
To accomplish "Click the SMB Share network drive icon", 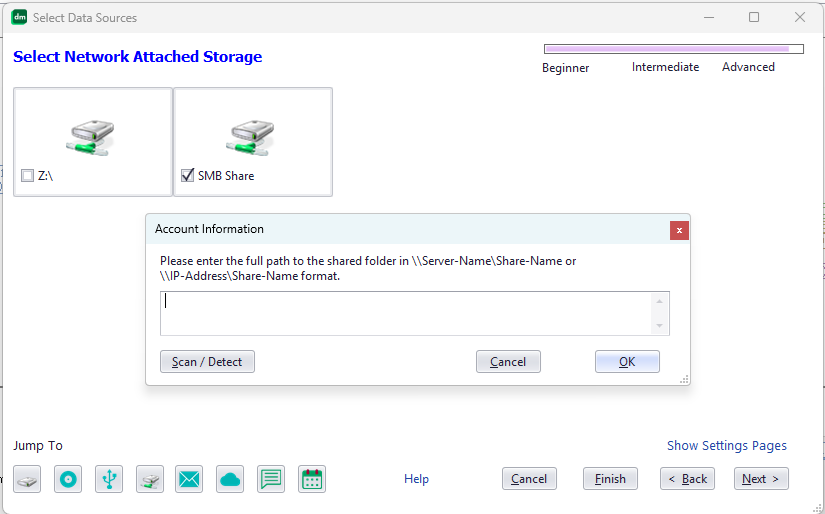I will point(250,138).
